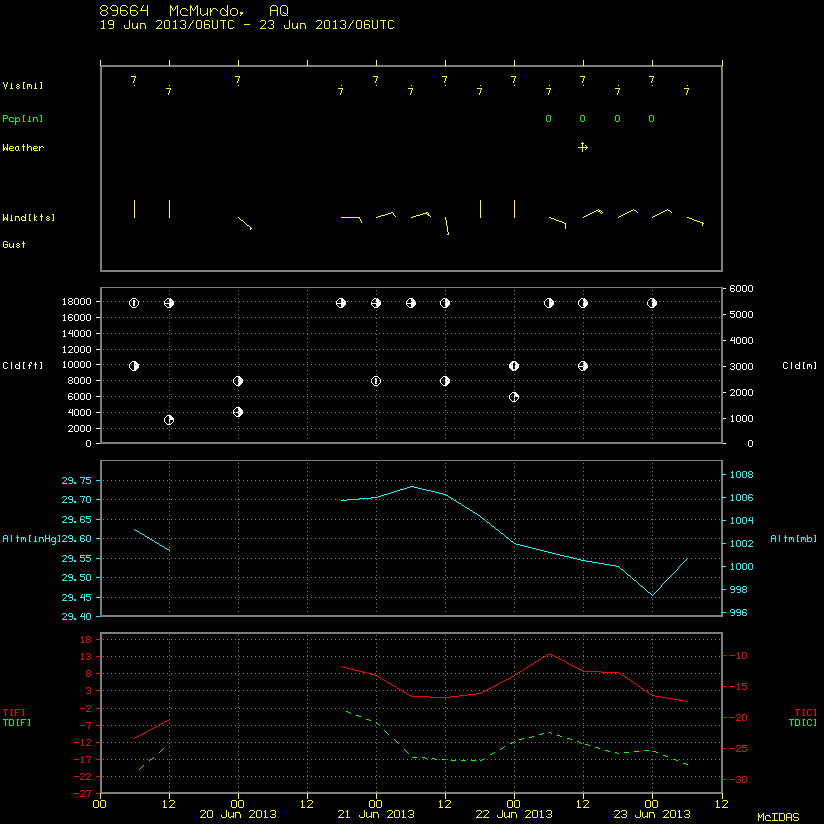Click the pressure peak on cyan line
The width and height of the screenshot is (824, 824).
point(412,486)
